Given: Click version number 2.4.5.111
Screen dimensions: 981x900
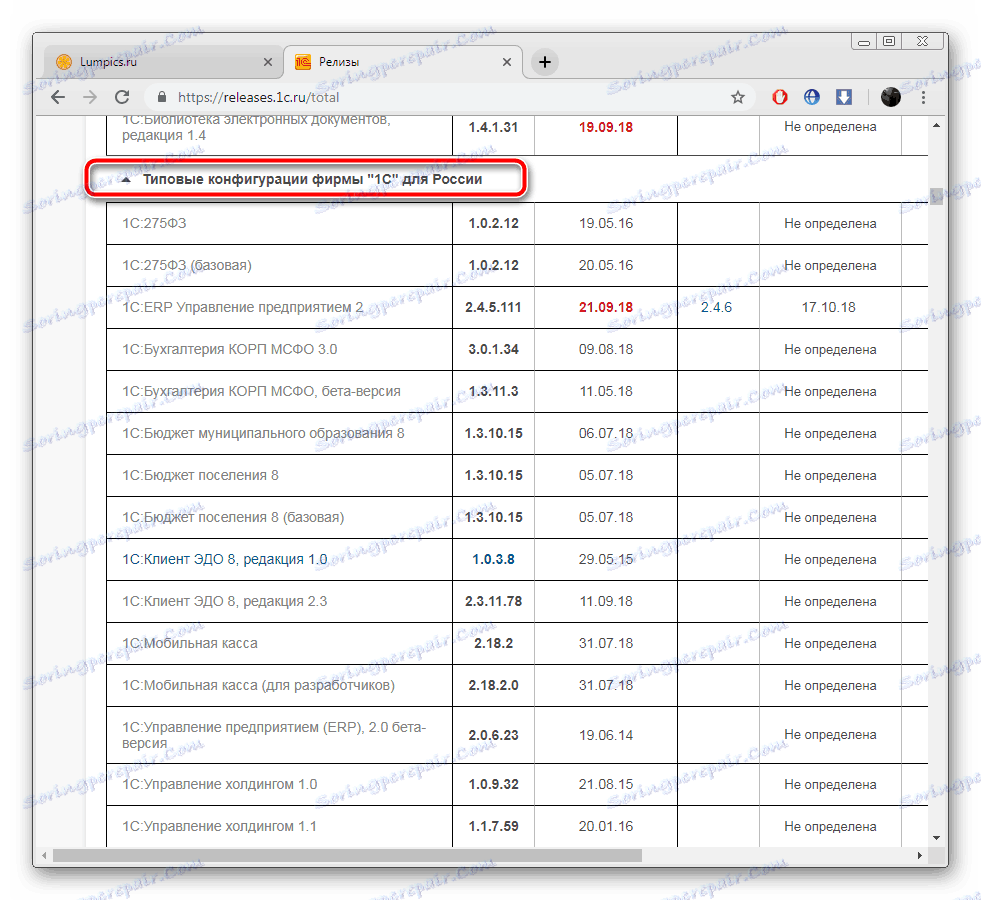Looking at the screenshot, I should pos(493,307).
